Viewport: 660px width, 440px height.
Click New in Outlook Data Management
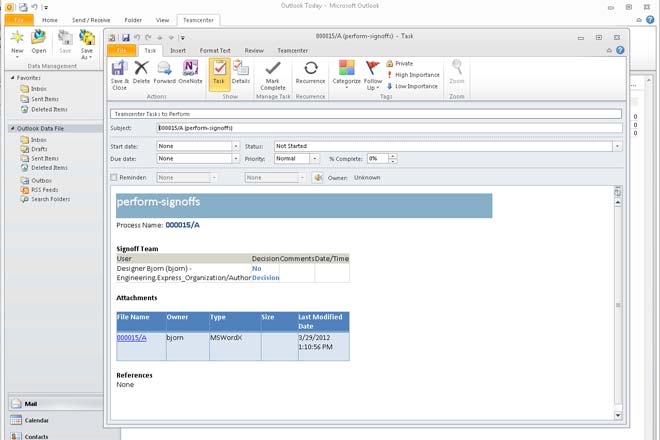point(17,43)
